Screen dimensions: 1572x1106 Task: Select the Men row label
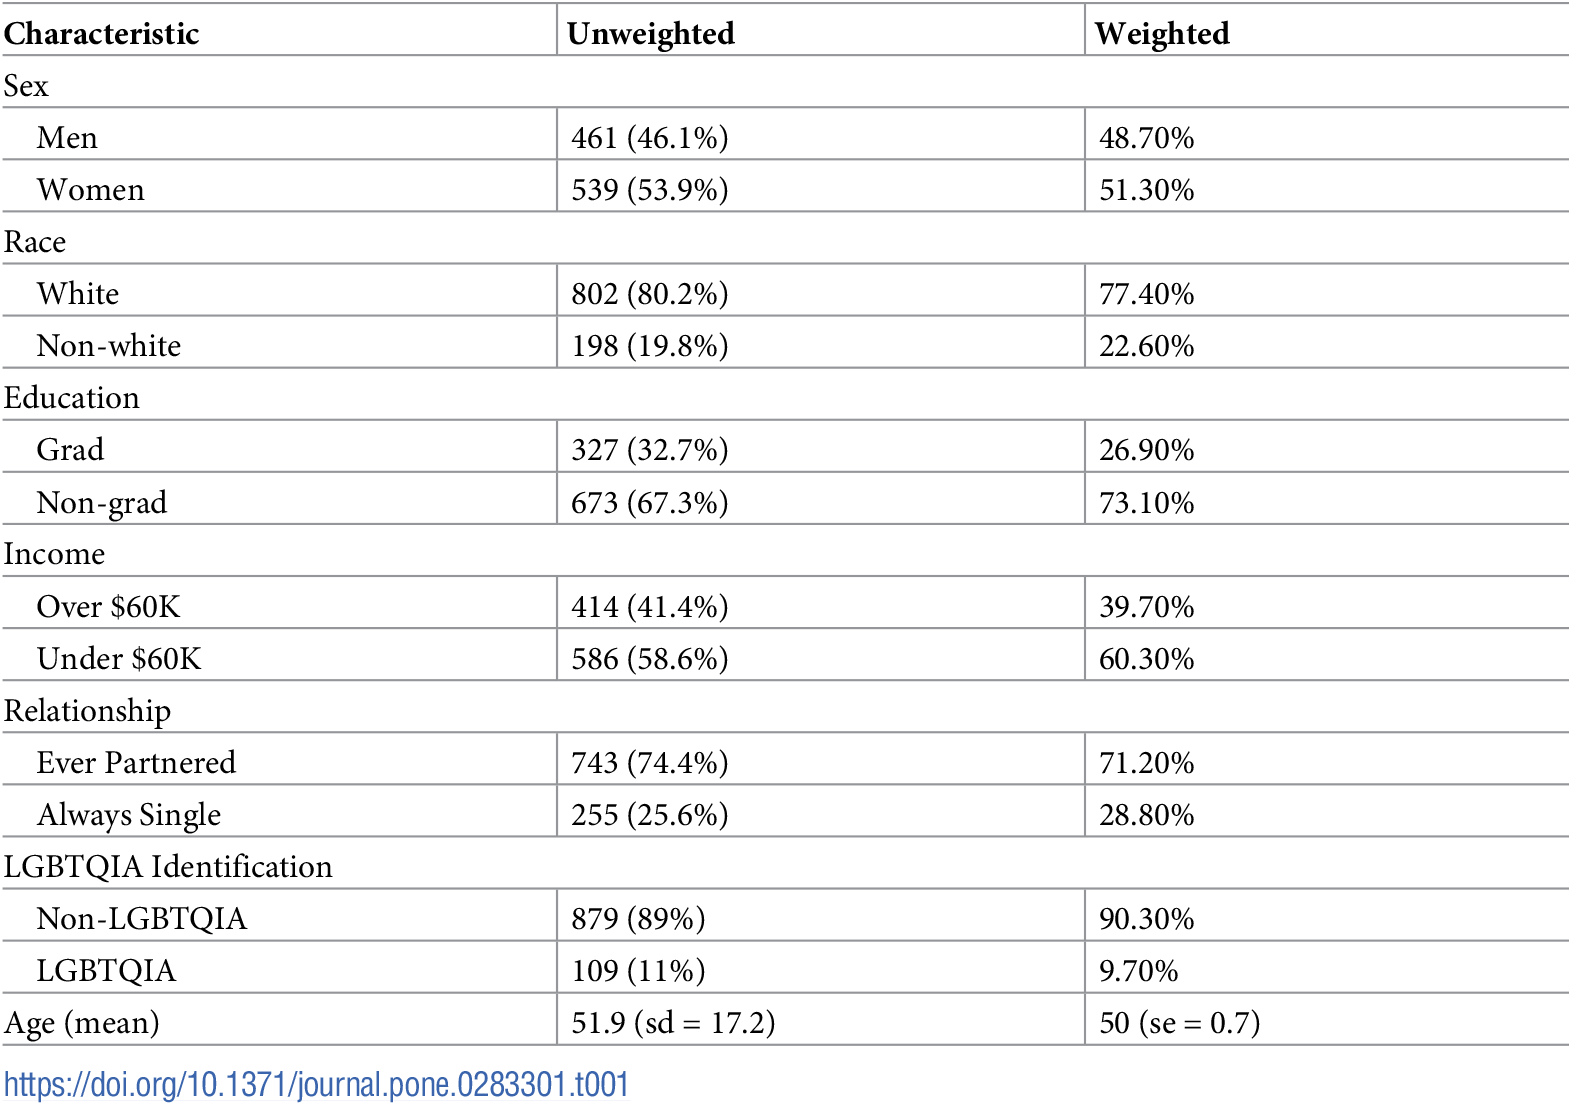(x=67, y=138)
